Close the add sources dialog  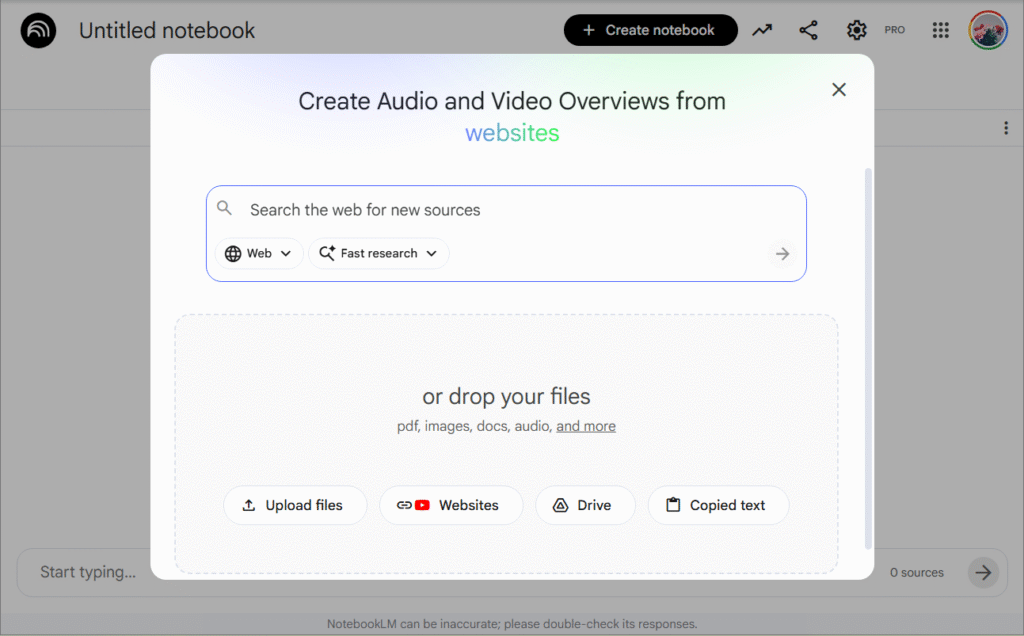838,90
